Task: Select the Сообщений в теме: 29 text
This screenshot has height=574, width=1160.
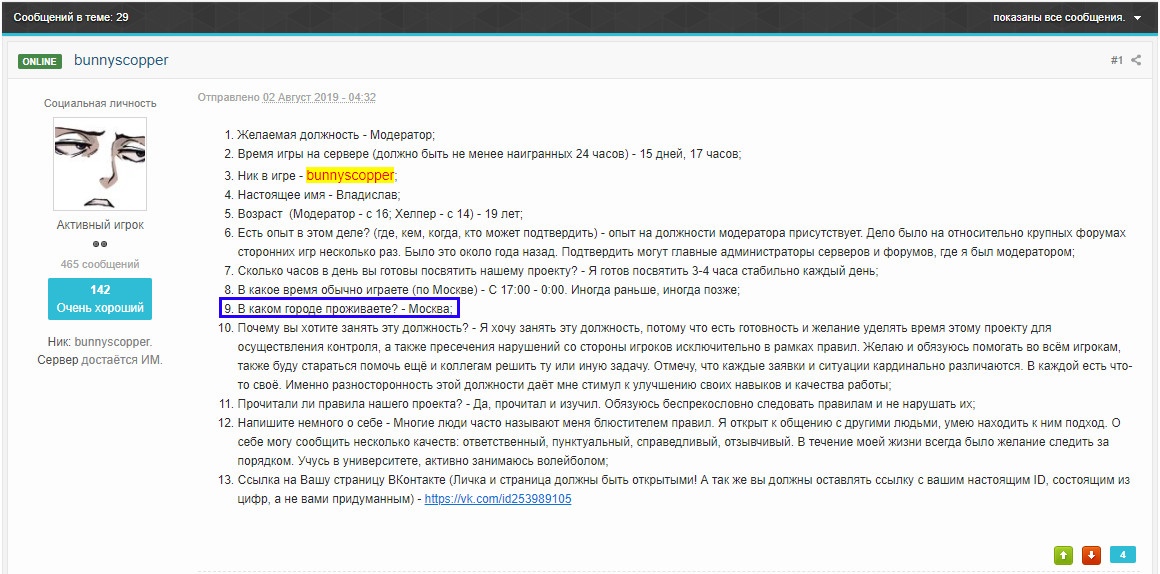Action: (72, 17)
